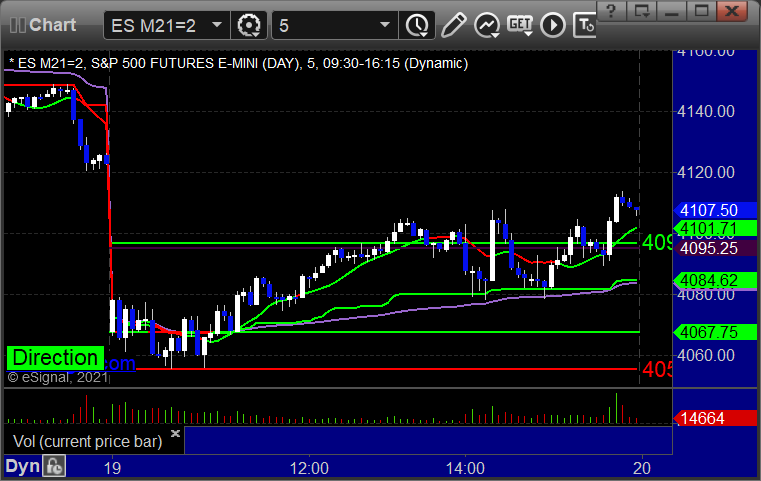Click the 4101.71 green price tag
This screenshot has height=481, width=761.
point(715,228)
